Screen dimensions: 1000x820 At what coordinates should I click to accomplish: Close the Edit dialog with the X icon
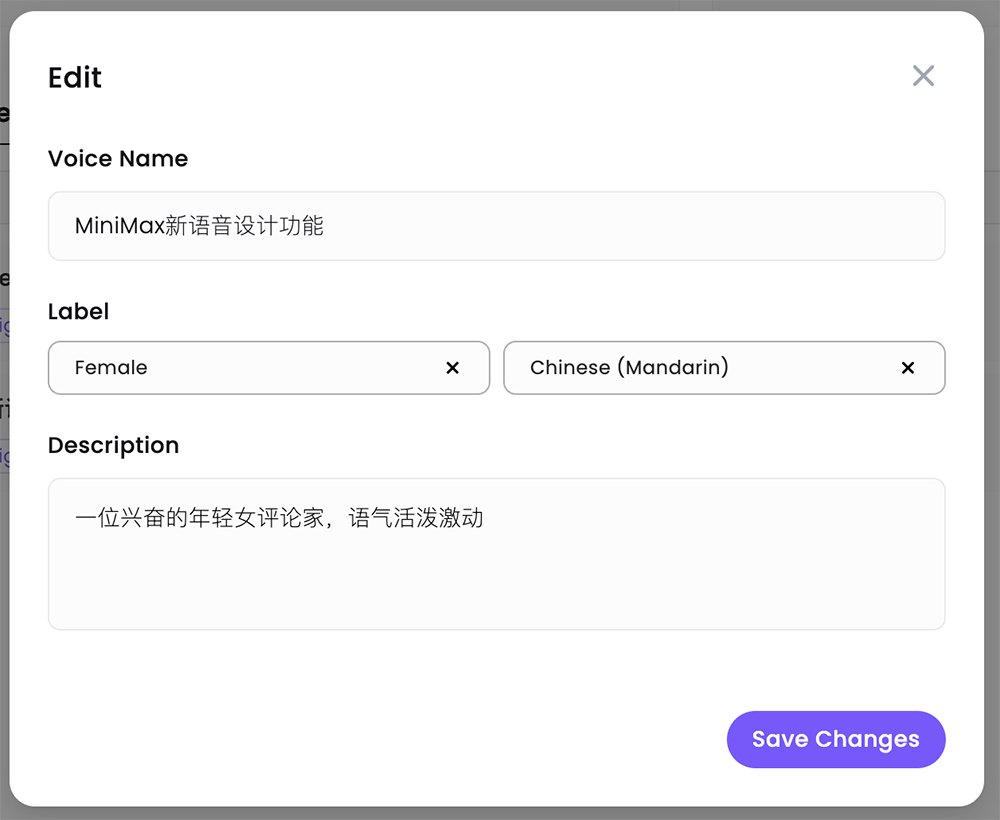tap(922, 76)
